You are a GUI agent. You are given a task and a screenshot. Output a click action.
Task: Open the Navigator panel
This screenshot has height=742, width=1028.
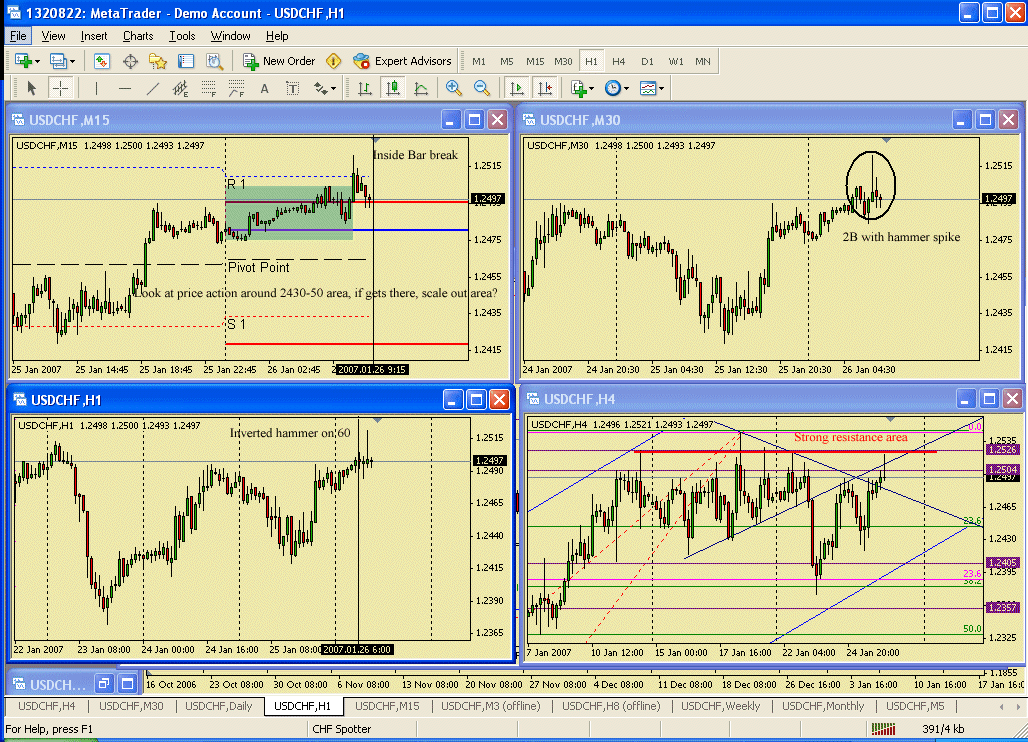click(x=158, y=61)
